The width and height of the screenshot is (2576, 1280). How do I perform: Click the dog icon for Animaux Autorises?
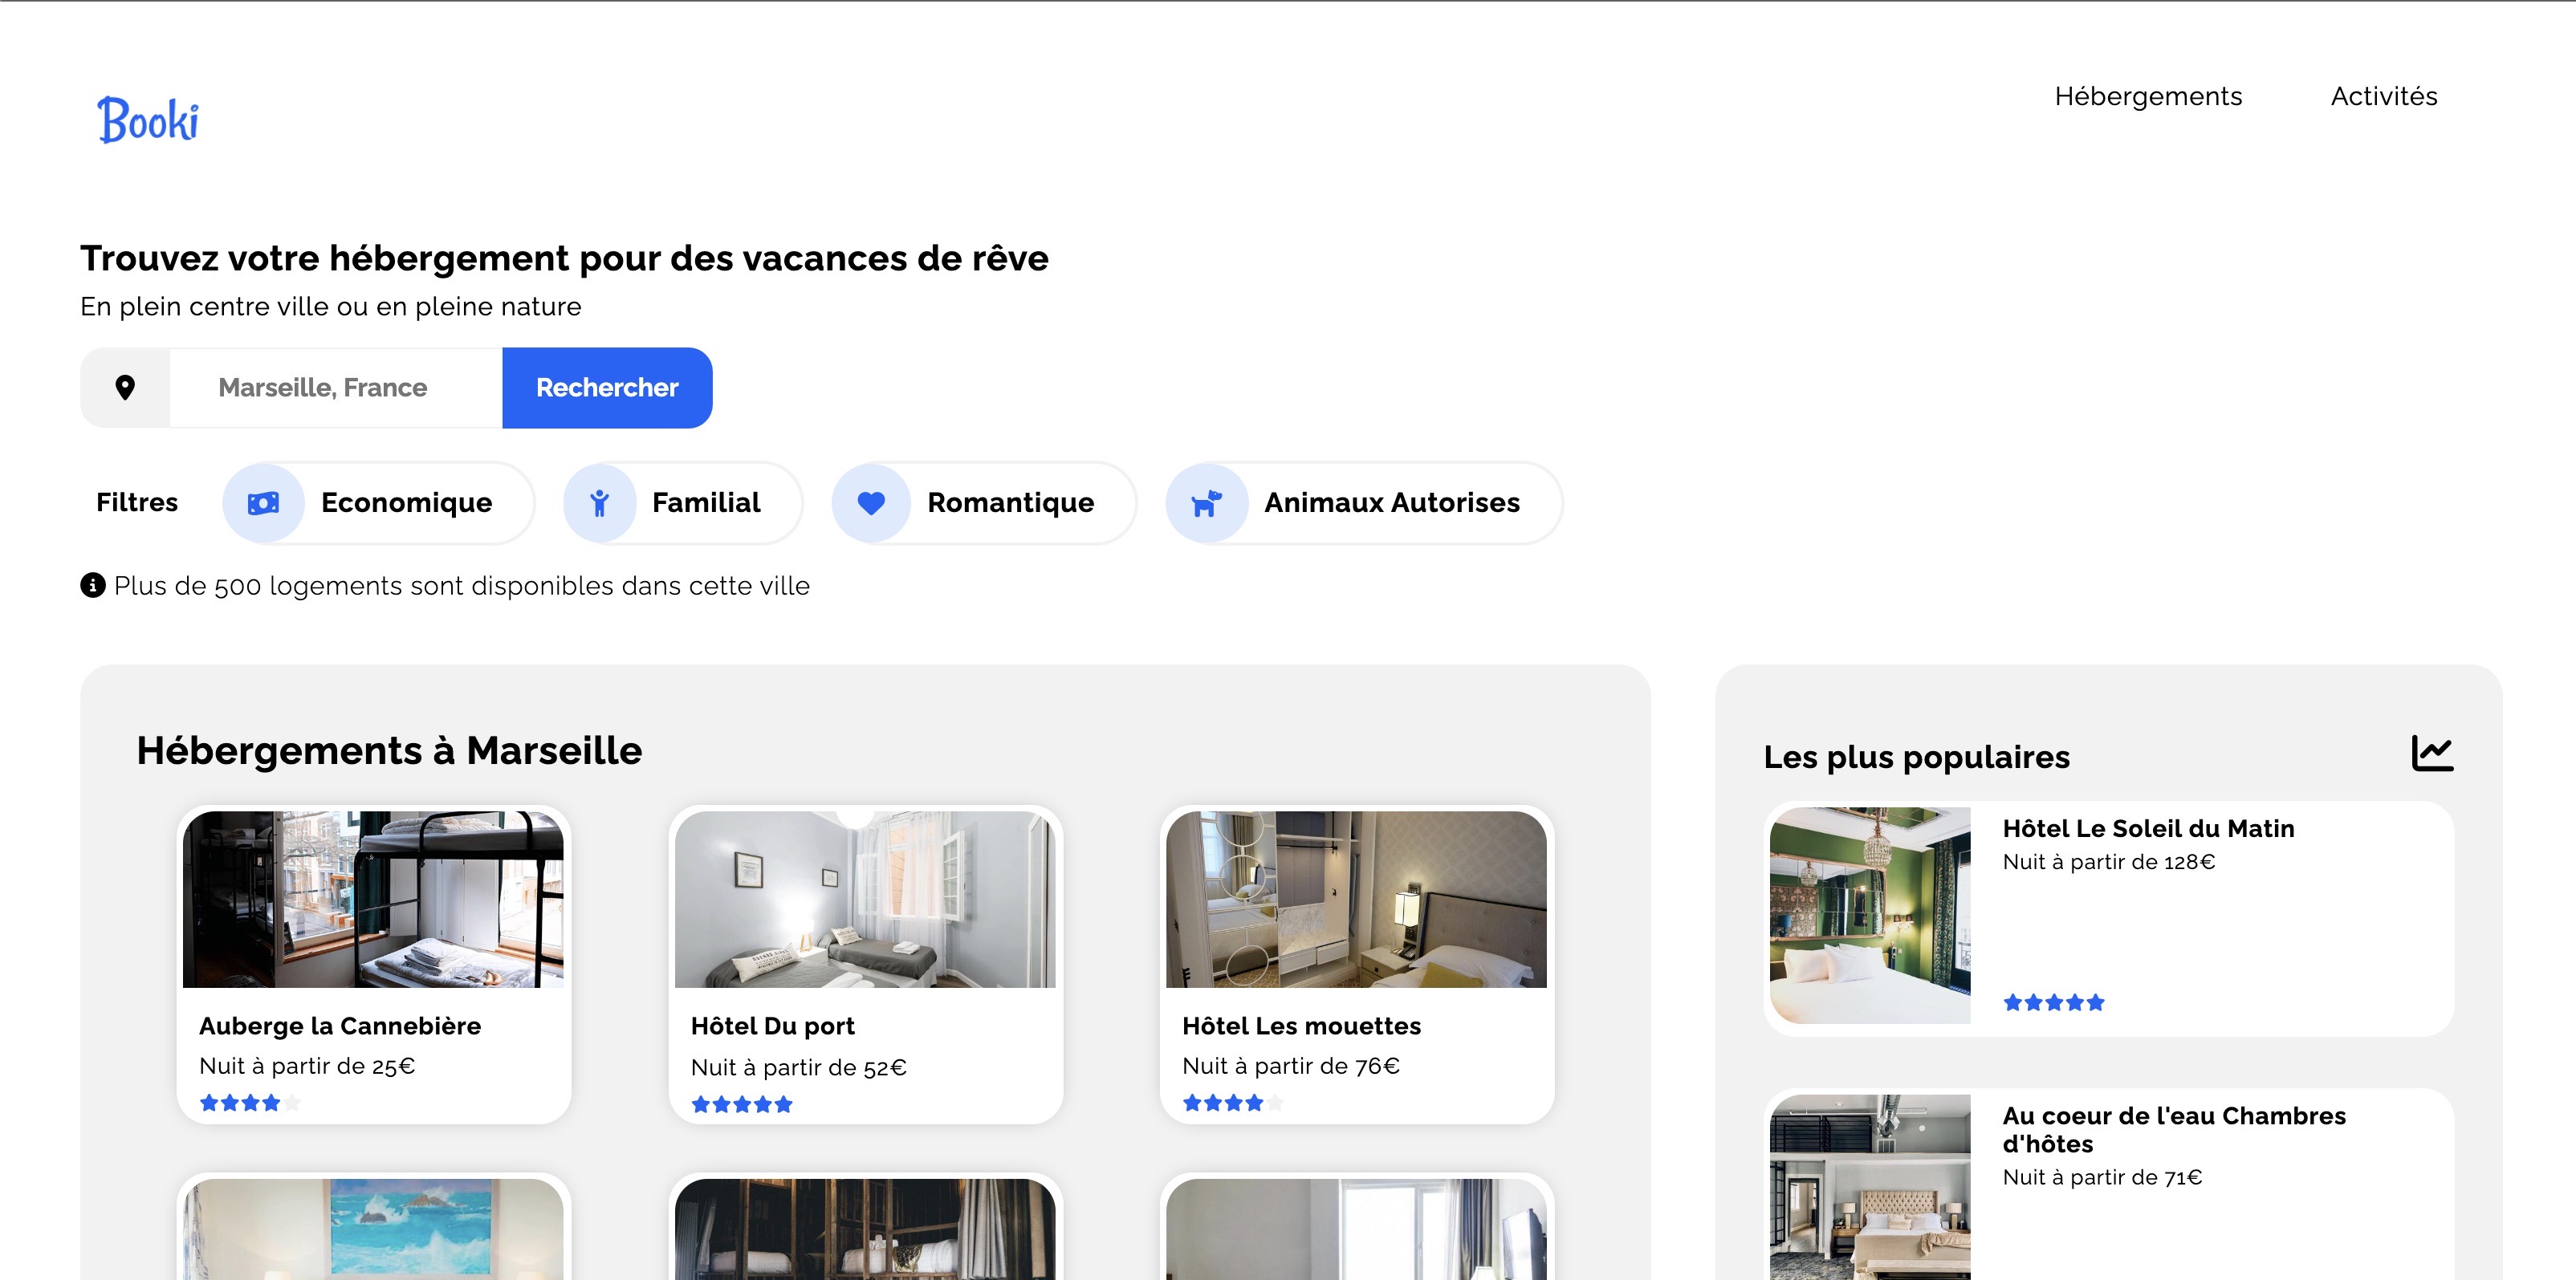(1206, 503)
